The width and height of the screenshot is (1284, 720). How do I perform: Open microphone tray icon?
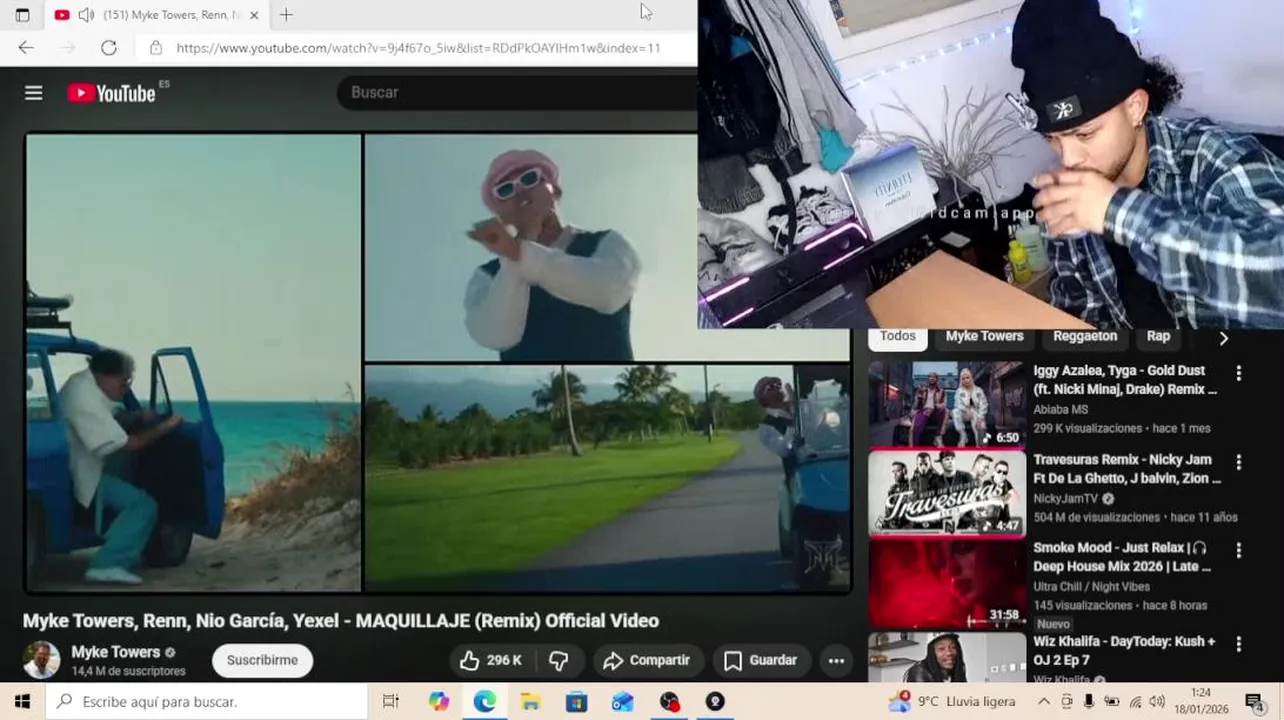pos(1089,701)
